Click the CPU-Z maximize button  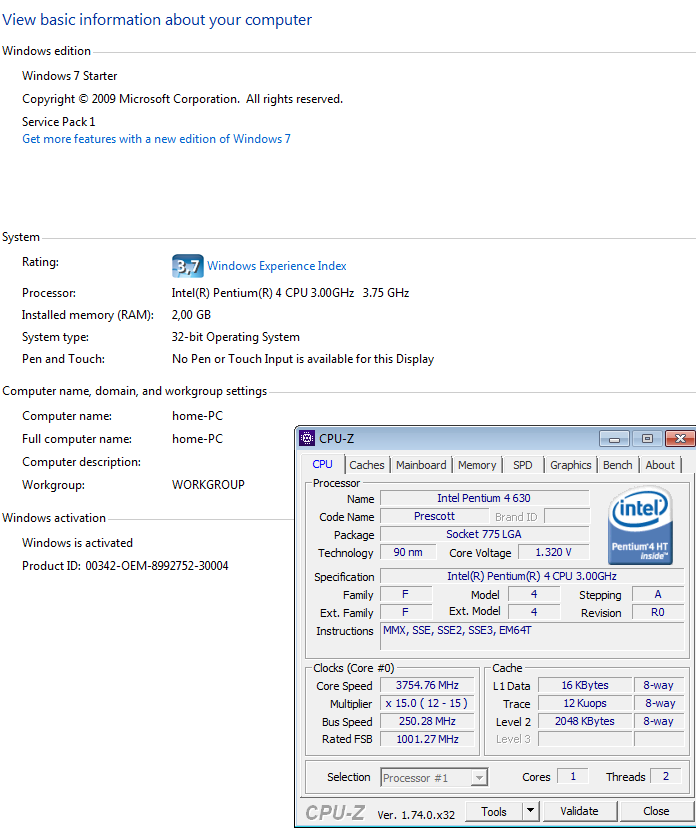(647, 439)
